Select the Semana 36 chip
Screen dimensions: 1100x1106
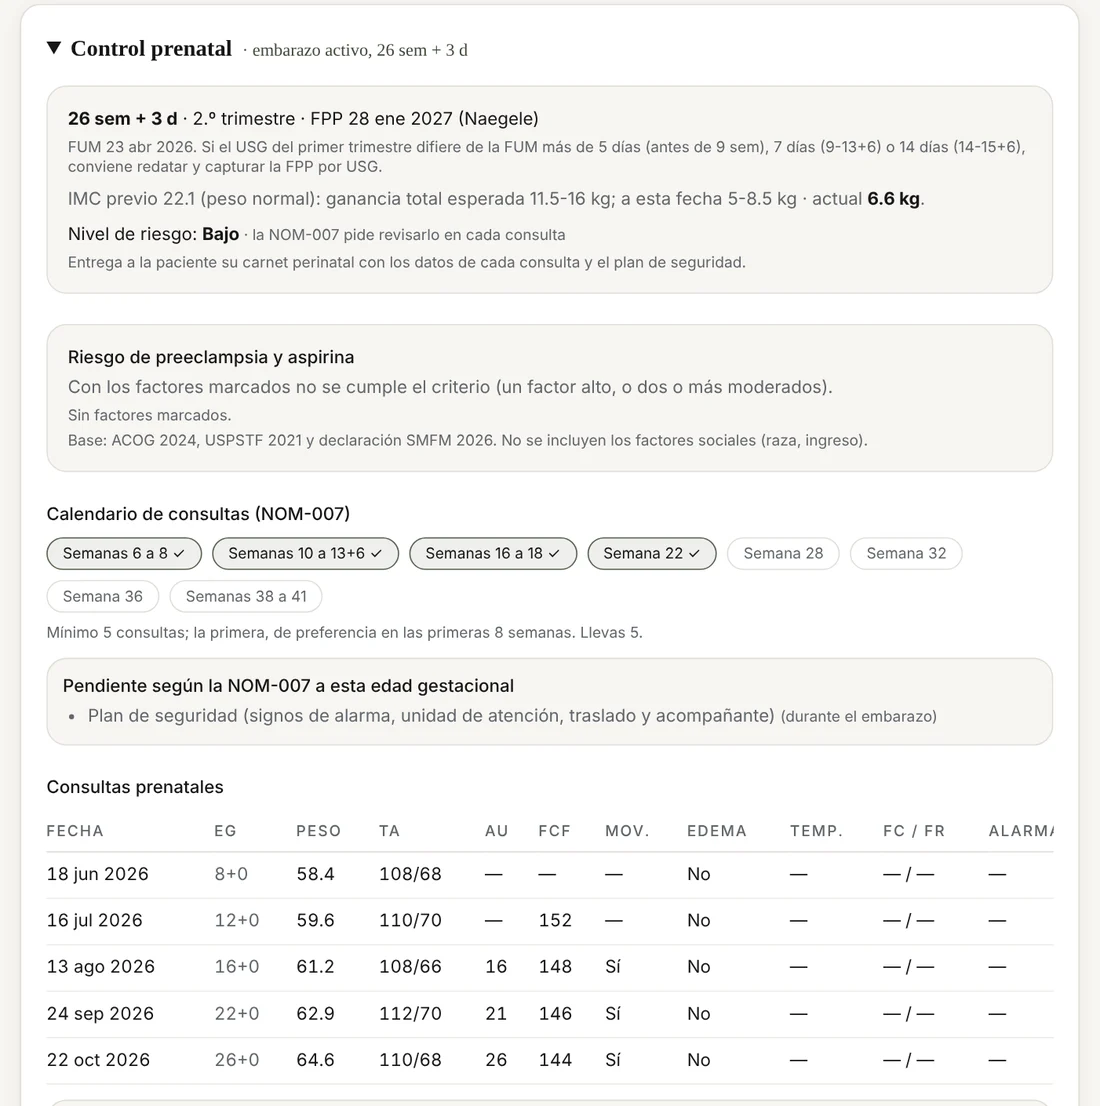point(102,597)
